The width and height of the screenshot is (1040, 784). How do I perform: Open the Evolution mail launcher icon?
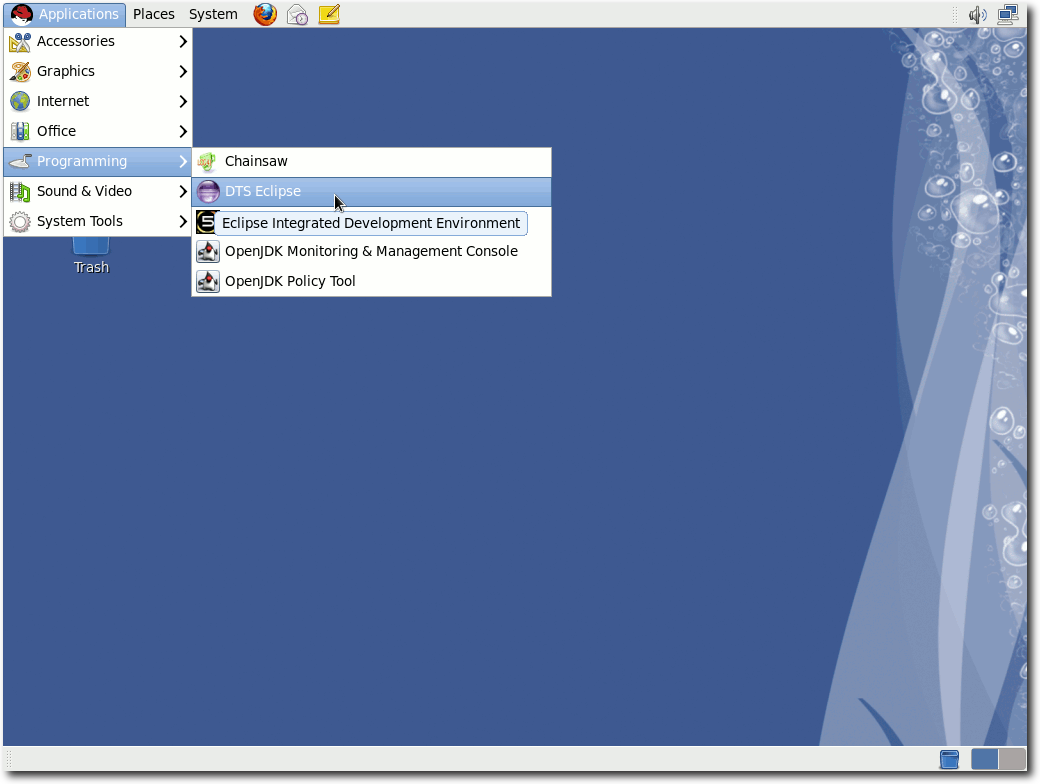pyautogui.click(x=297, y=14)
